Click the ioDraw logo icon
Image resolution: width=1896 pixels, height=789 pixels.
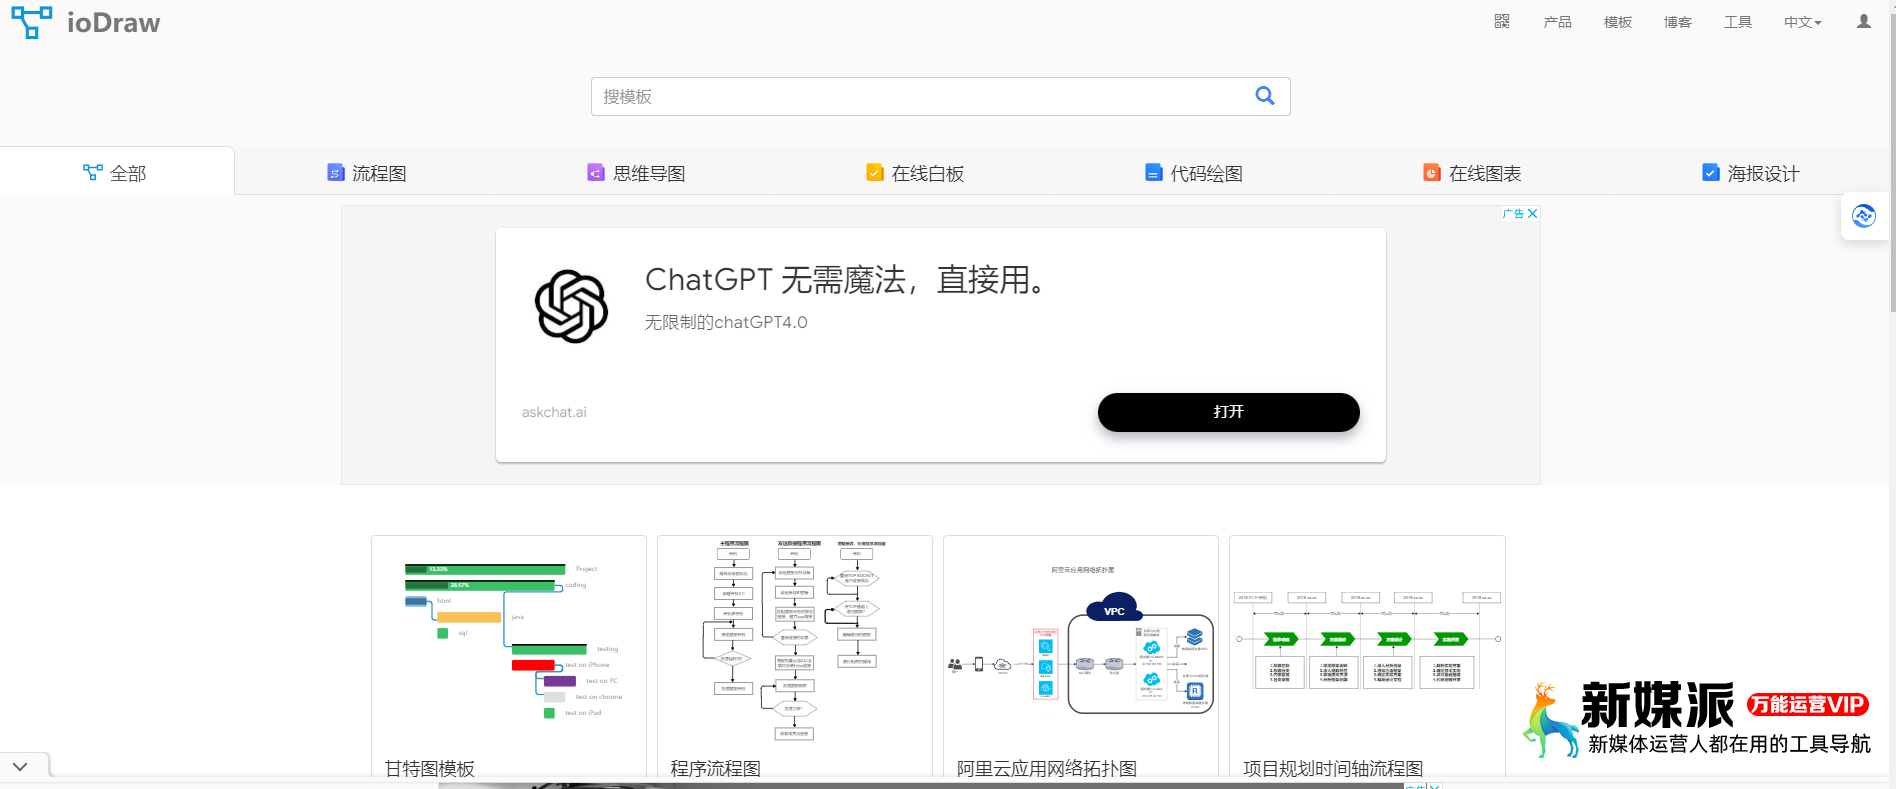(x=32, y=22)
